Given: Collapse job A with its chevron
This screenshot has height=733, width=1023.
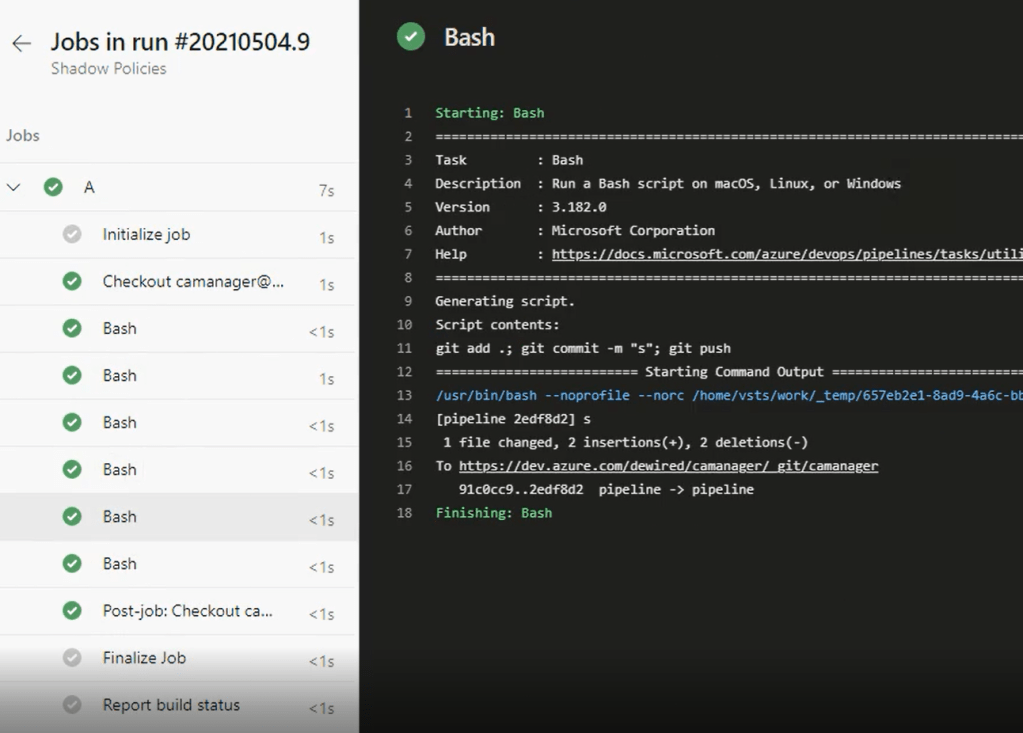Looking at the screenshot, I should 14,188.
